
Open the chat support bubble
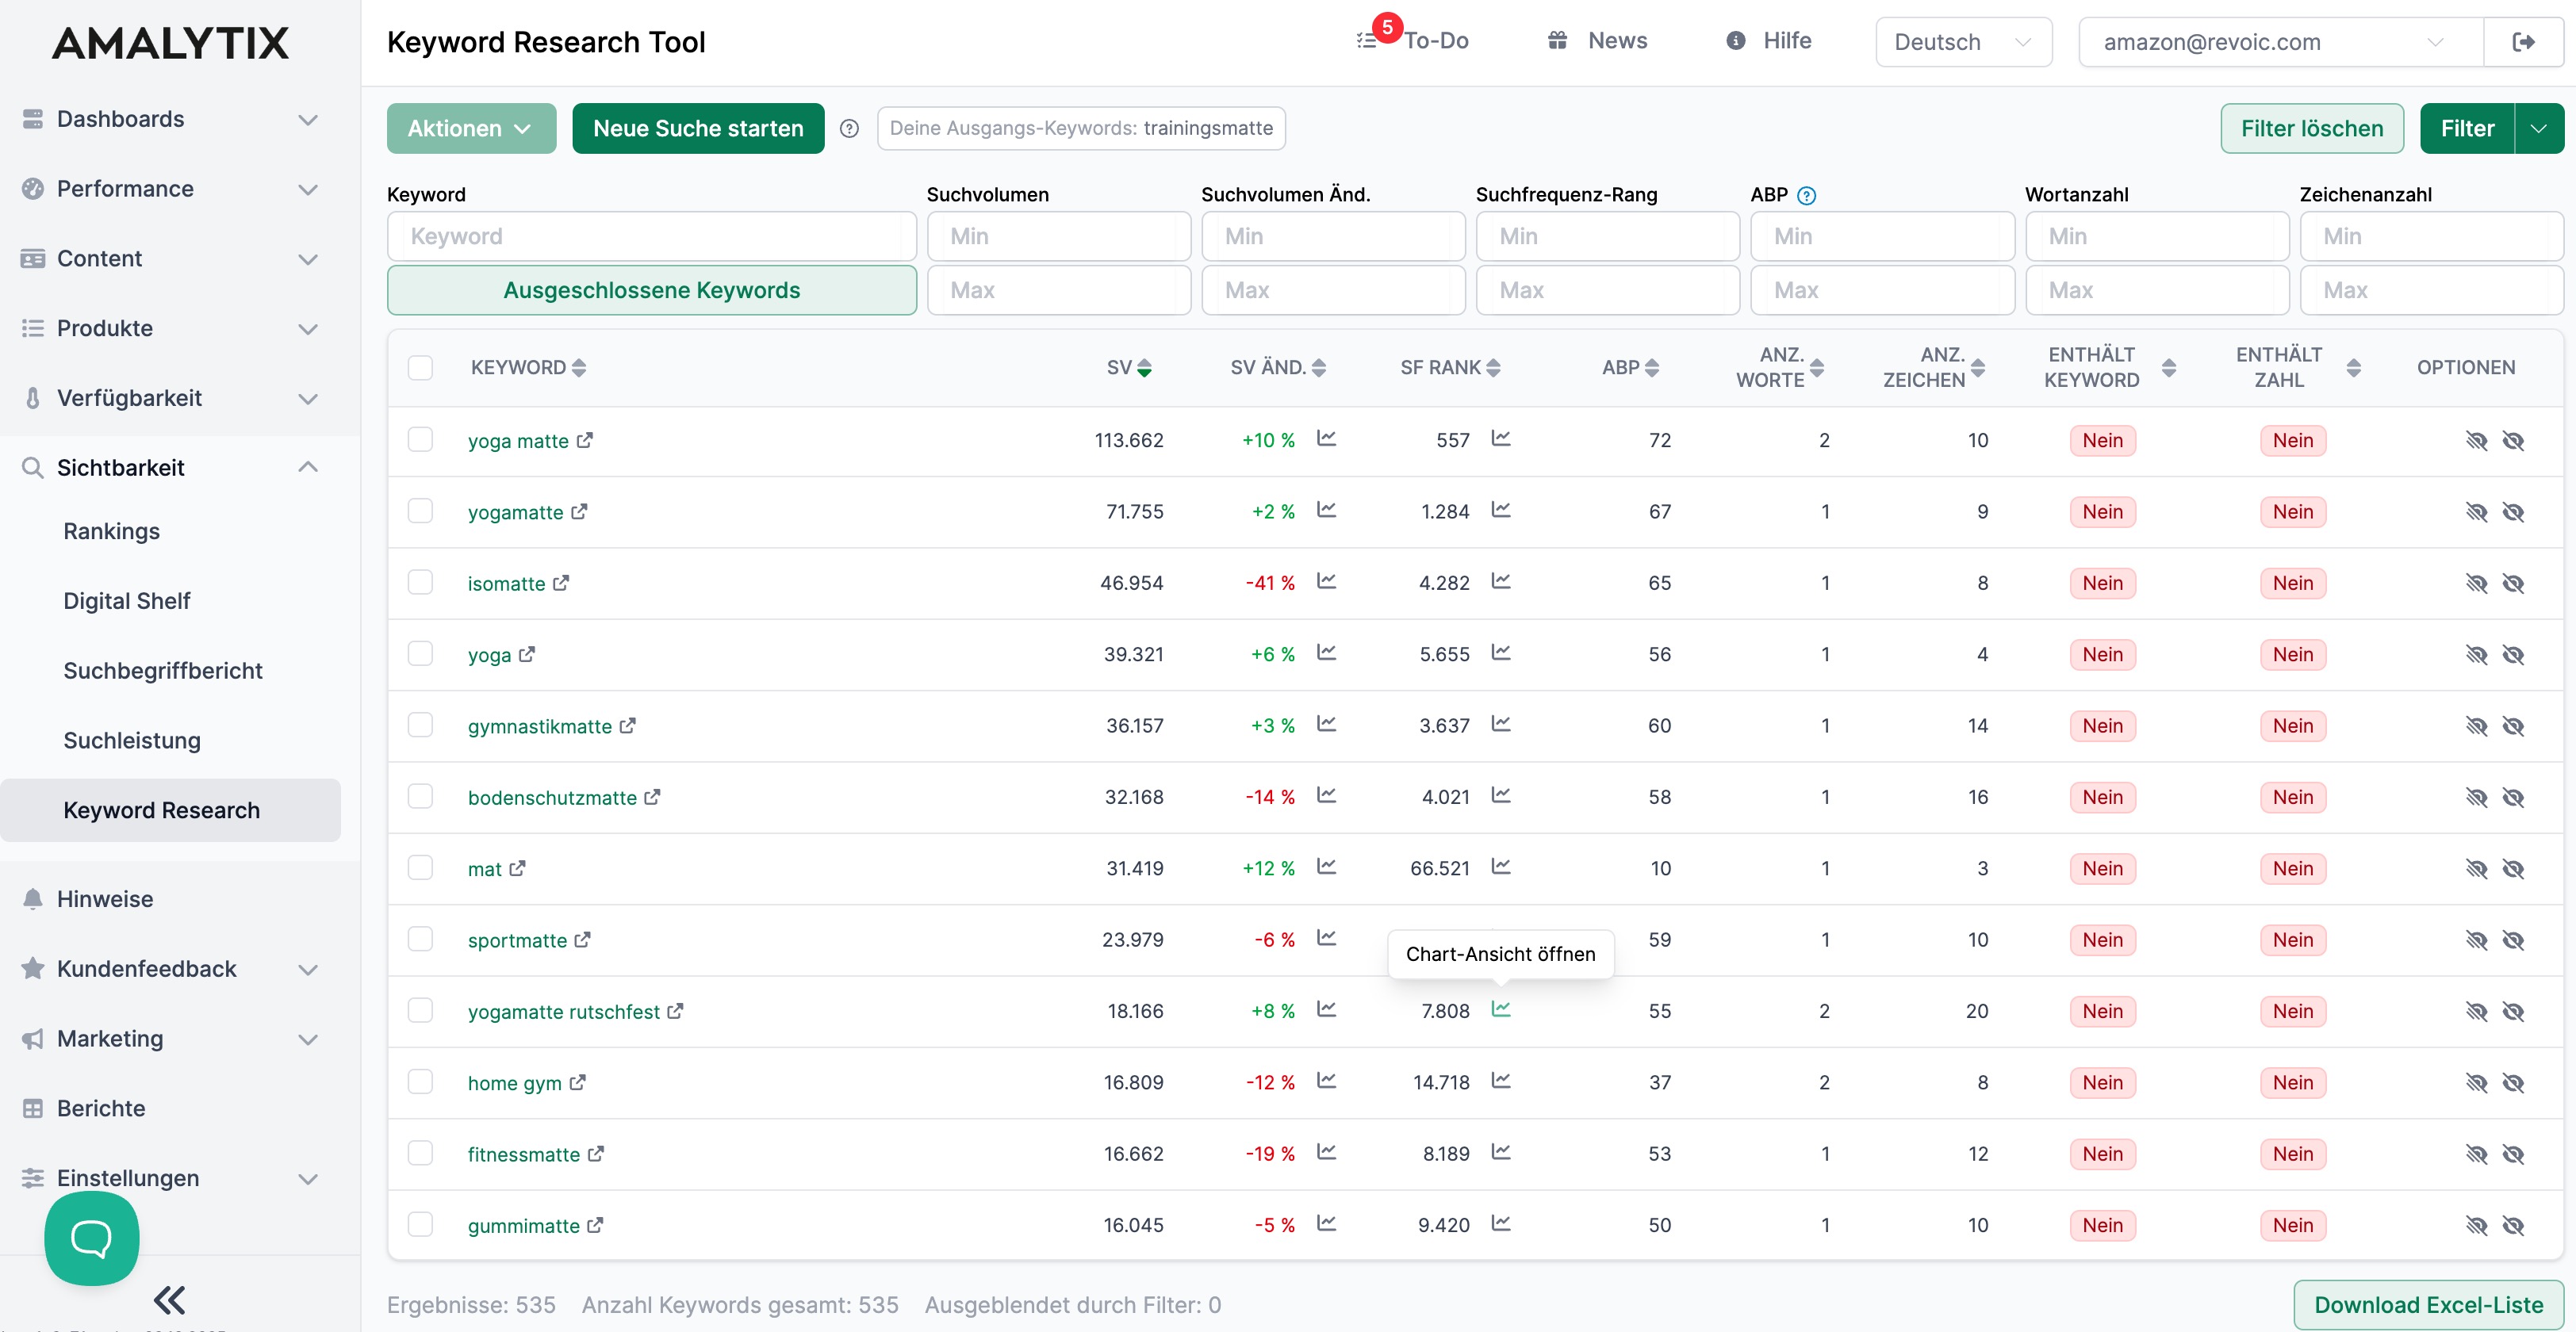tap(91, 1238)
